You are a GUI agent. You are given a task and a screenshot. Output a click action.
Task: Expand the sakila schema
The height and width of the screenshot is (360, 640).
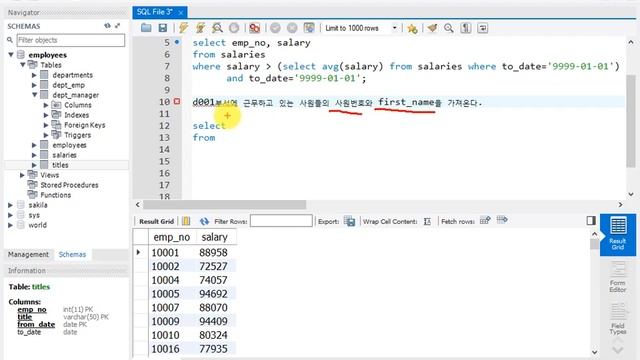point(11,205)
